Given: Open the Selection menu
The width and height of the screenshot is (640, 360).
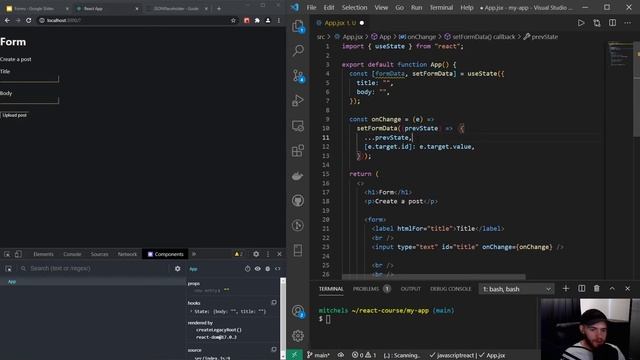Looking at the screenshot, I should (354, 7).
